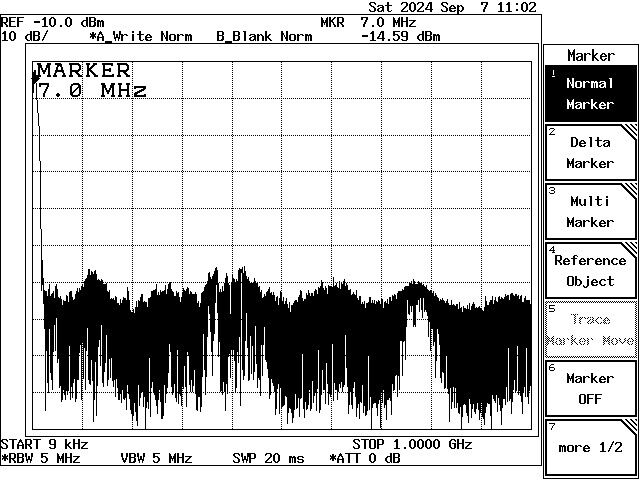Open the Delta Marker softkey
640x480 pixels.
pos(591,153)
